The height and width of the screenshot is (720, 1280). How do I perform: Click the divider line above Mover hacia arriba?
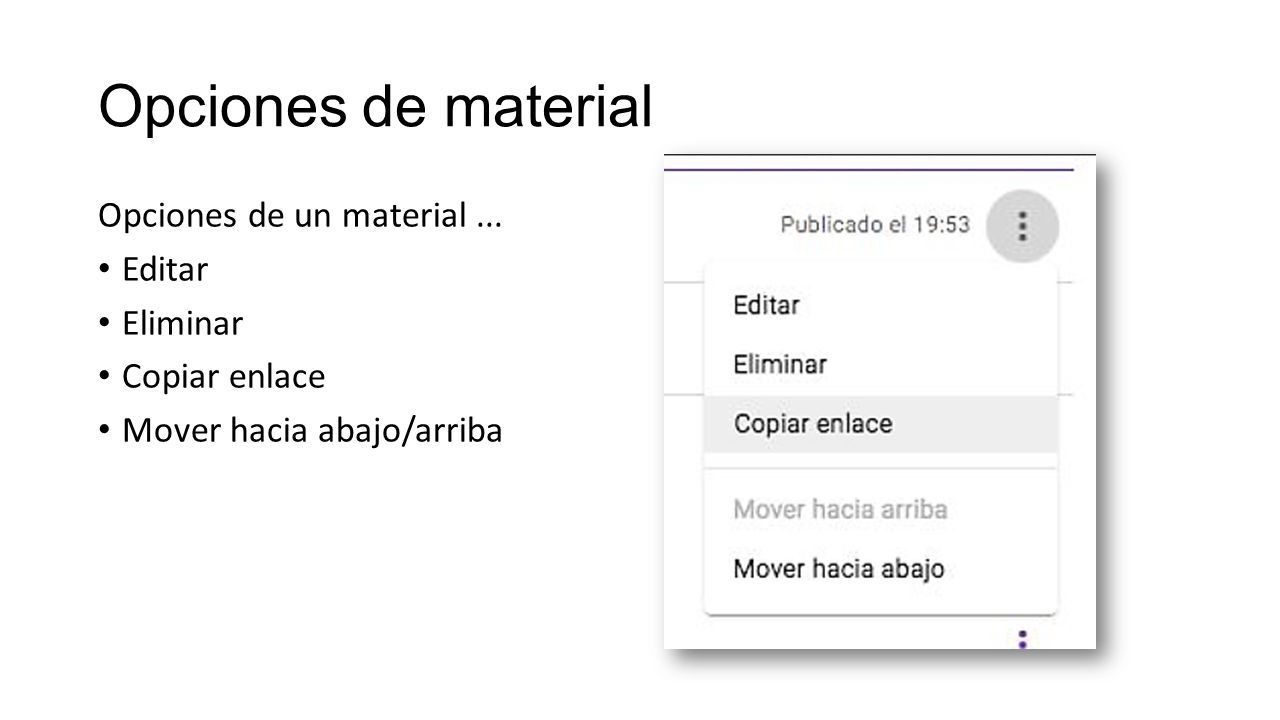(x=881, y=468)
